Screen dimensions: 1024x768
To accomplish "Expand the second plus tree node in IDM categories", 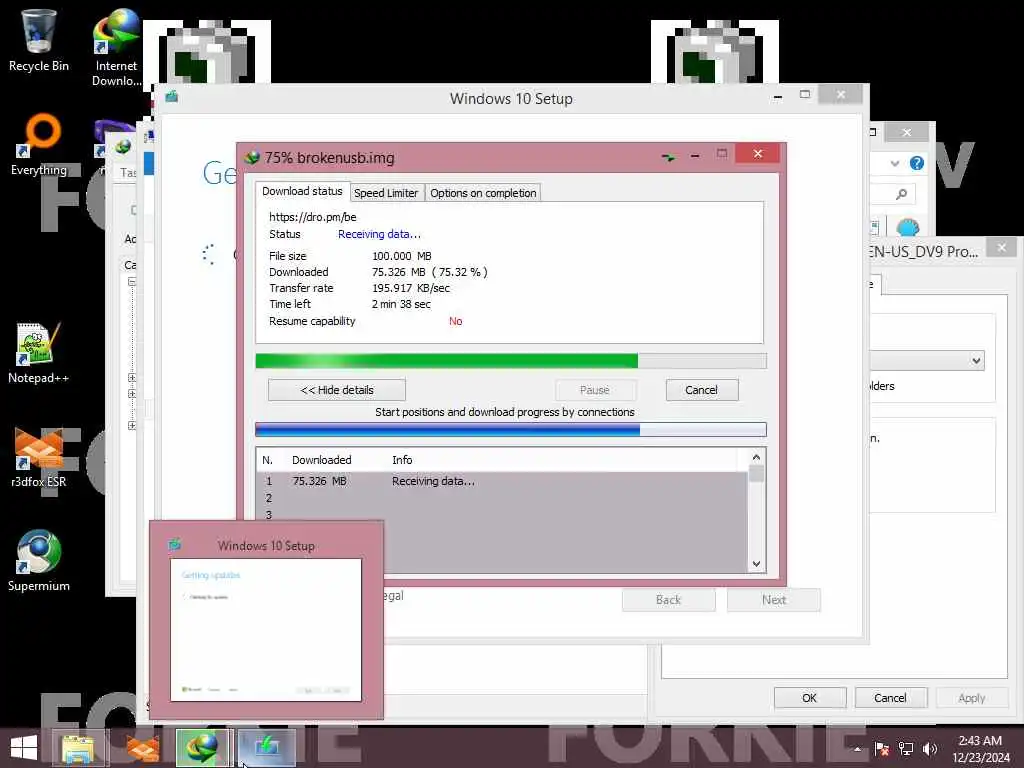I will coord(132,394).
